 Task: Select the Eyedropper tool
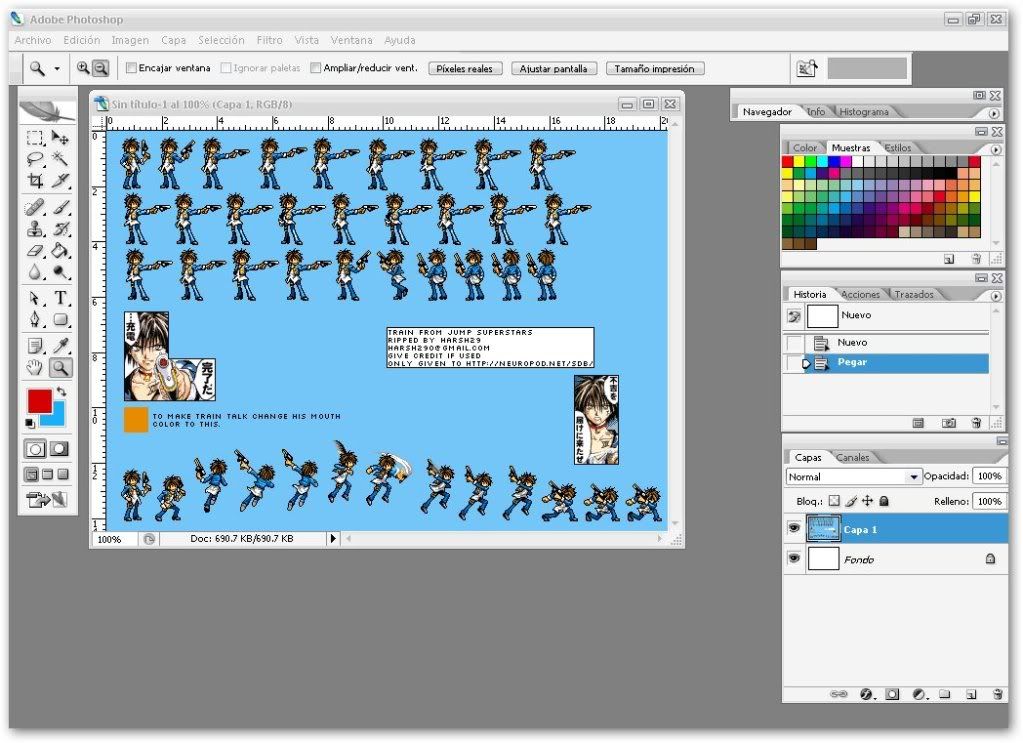pos(60,346)
